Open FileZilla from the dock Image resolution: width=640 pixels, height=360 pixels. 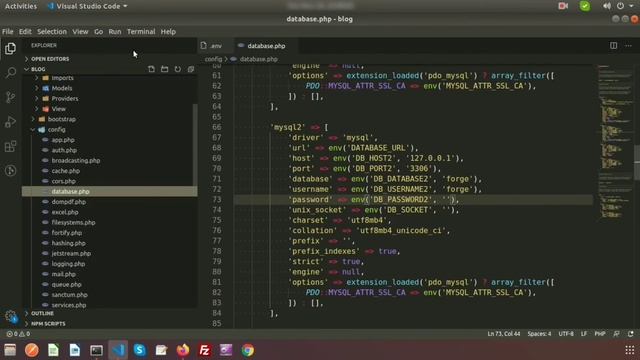pos(204,350)
